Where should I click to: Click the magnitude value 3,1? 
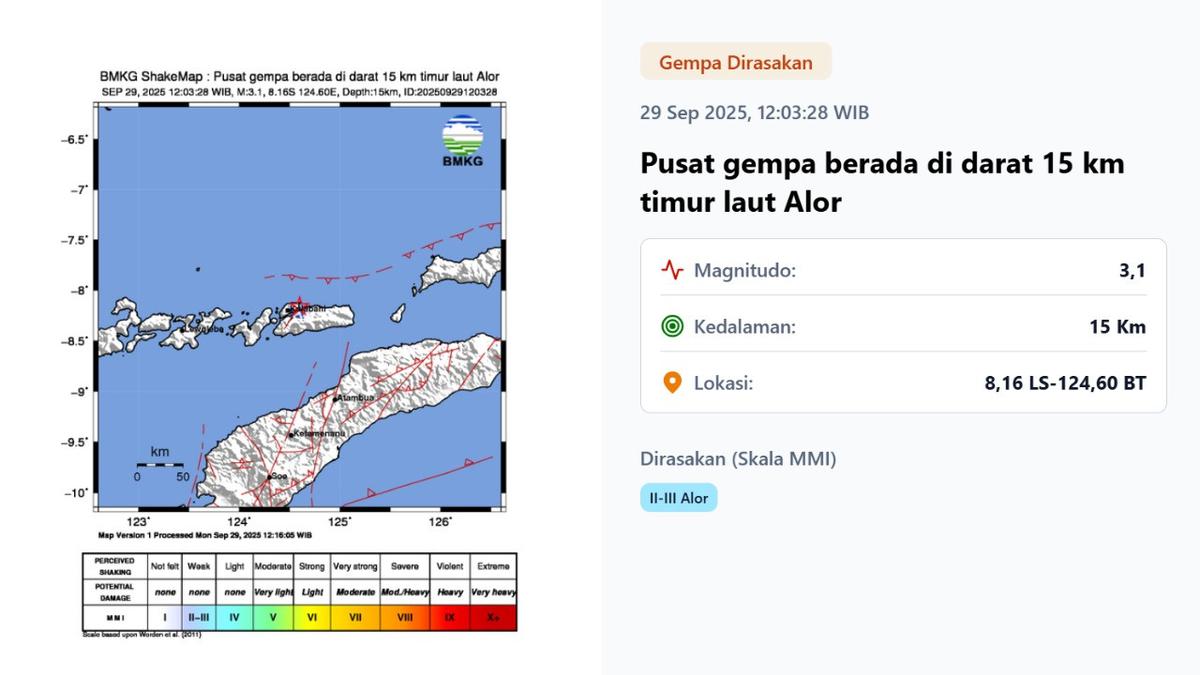click(1133, 270)
